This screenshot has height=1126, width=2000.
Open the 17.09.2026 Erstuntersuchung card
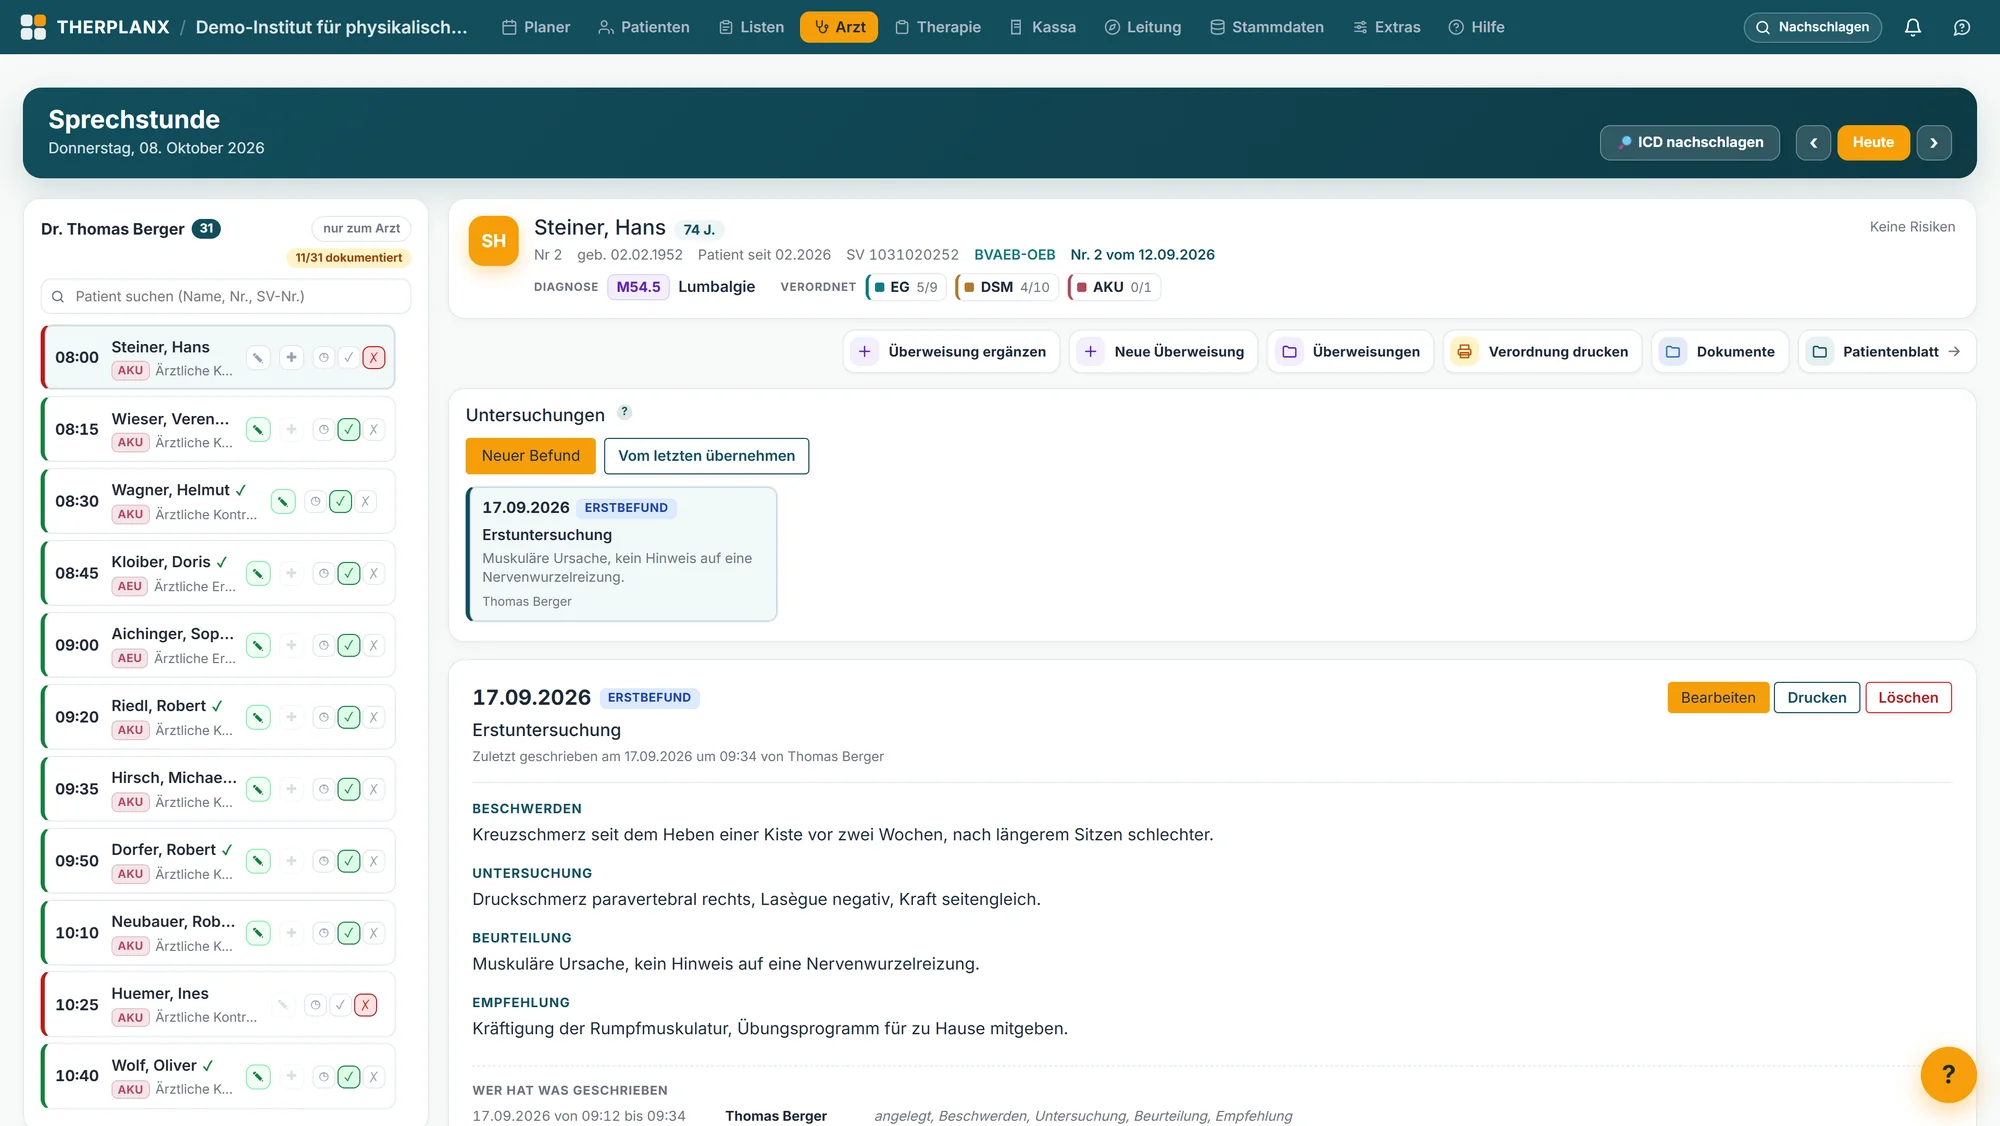click(622, 554)
